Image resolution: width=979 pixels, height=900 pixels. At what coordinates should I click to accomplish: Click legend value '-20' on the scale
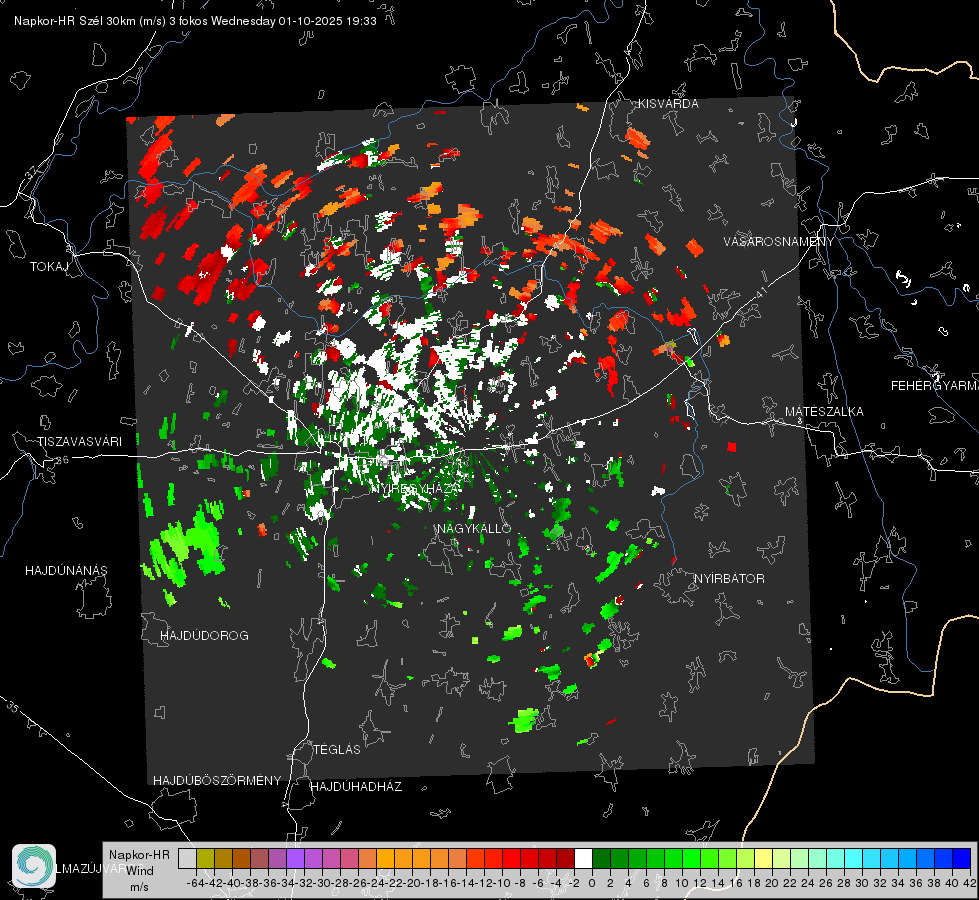click(x=412, y=883)
